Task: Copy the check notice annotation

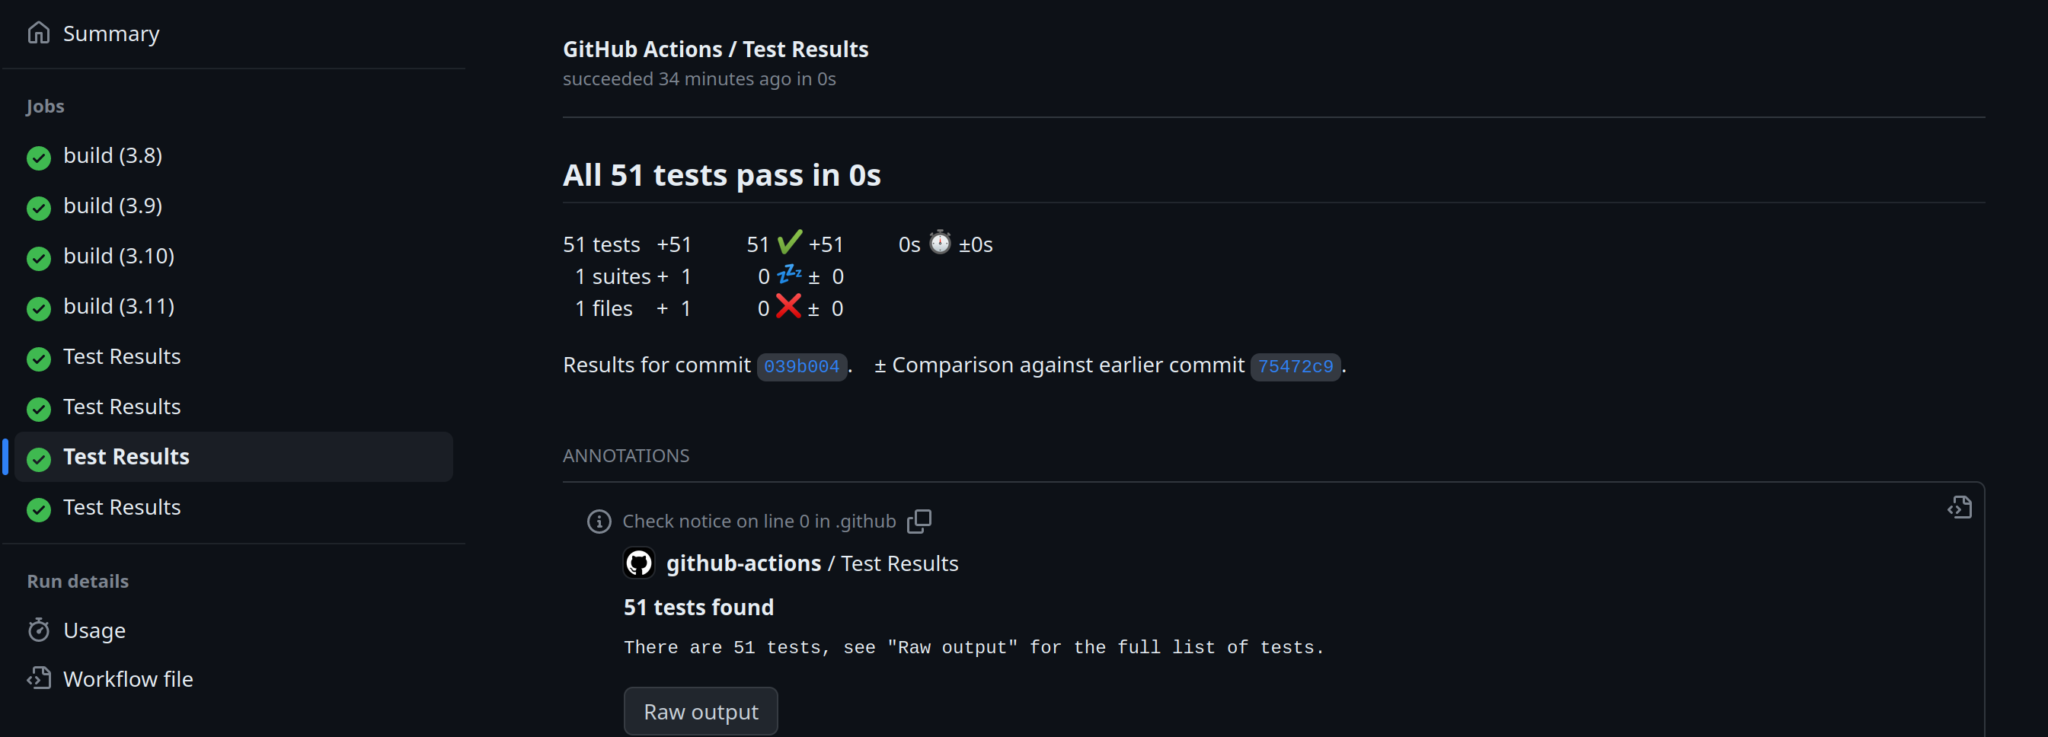Action: point(919,521)
